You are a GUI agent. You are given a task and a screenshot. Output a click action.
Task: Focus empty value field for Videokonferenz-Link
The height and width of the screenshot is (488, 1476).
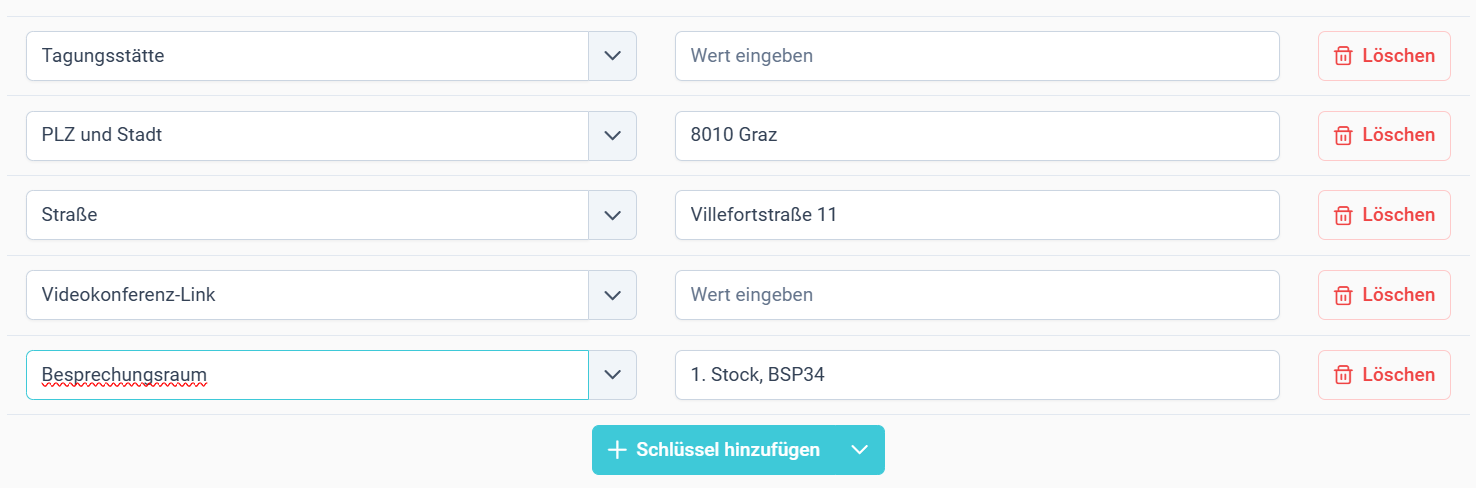[x=977, y=295]
